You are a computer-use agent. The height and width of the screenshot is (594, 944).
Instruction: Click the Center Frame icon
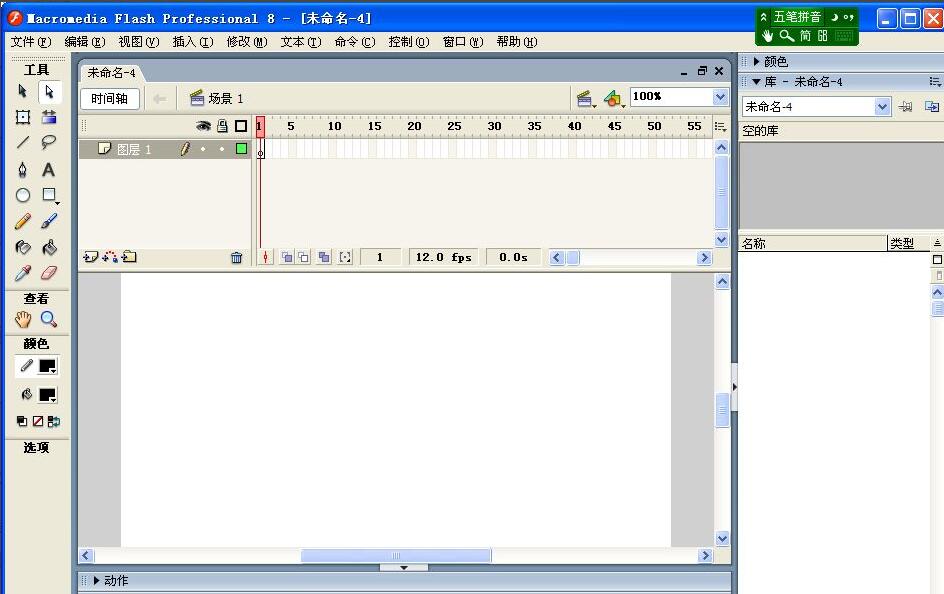tap(265, 258)
